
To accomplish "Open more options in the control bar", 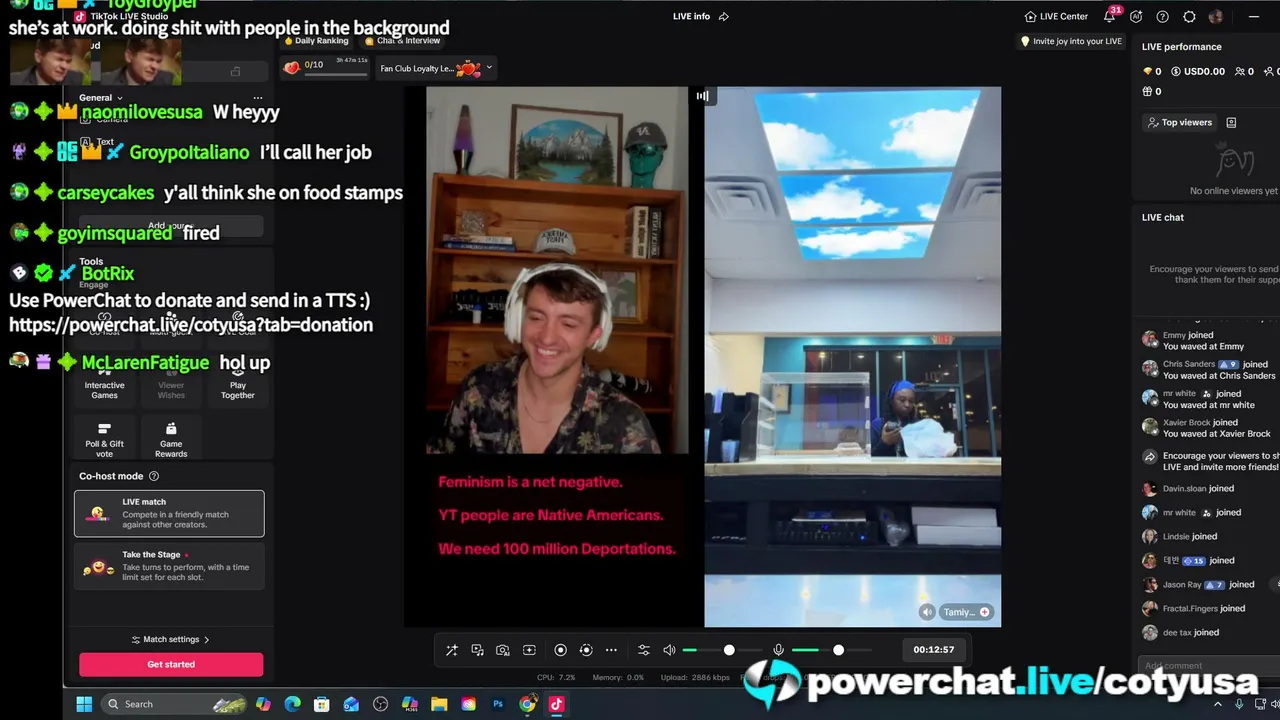I will 611,650.
